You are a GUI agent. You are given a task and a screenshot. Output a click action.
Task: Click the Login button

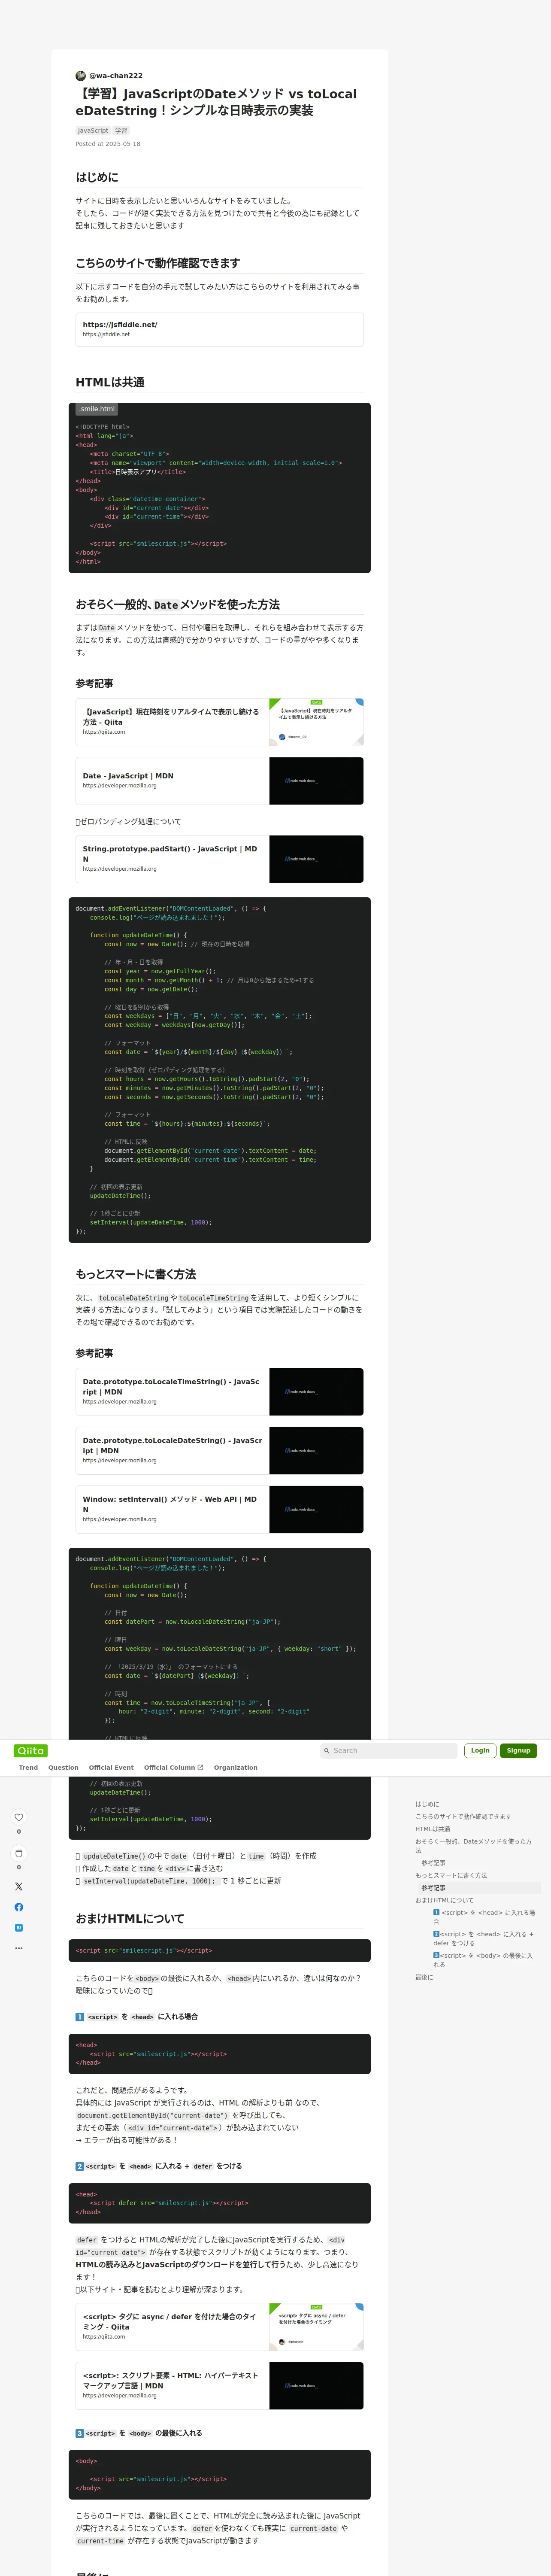(480, 1751)
